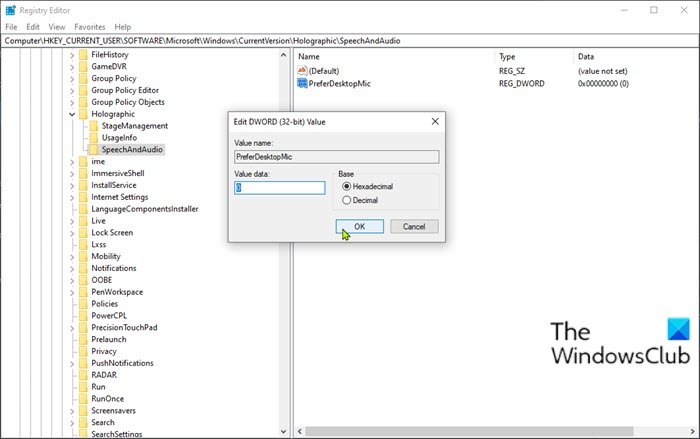Select the RunOnce tree item
Screen dimensions: 700x439
pyautogui.click(x=108, y=398)
